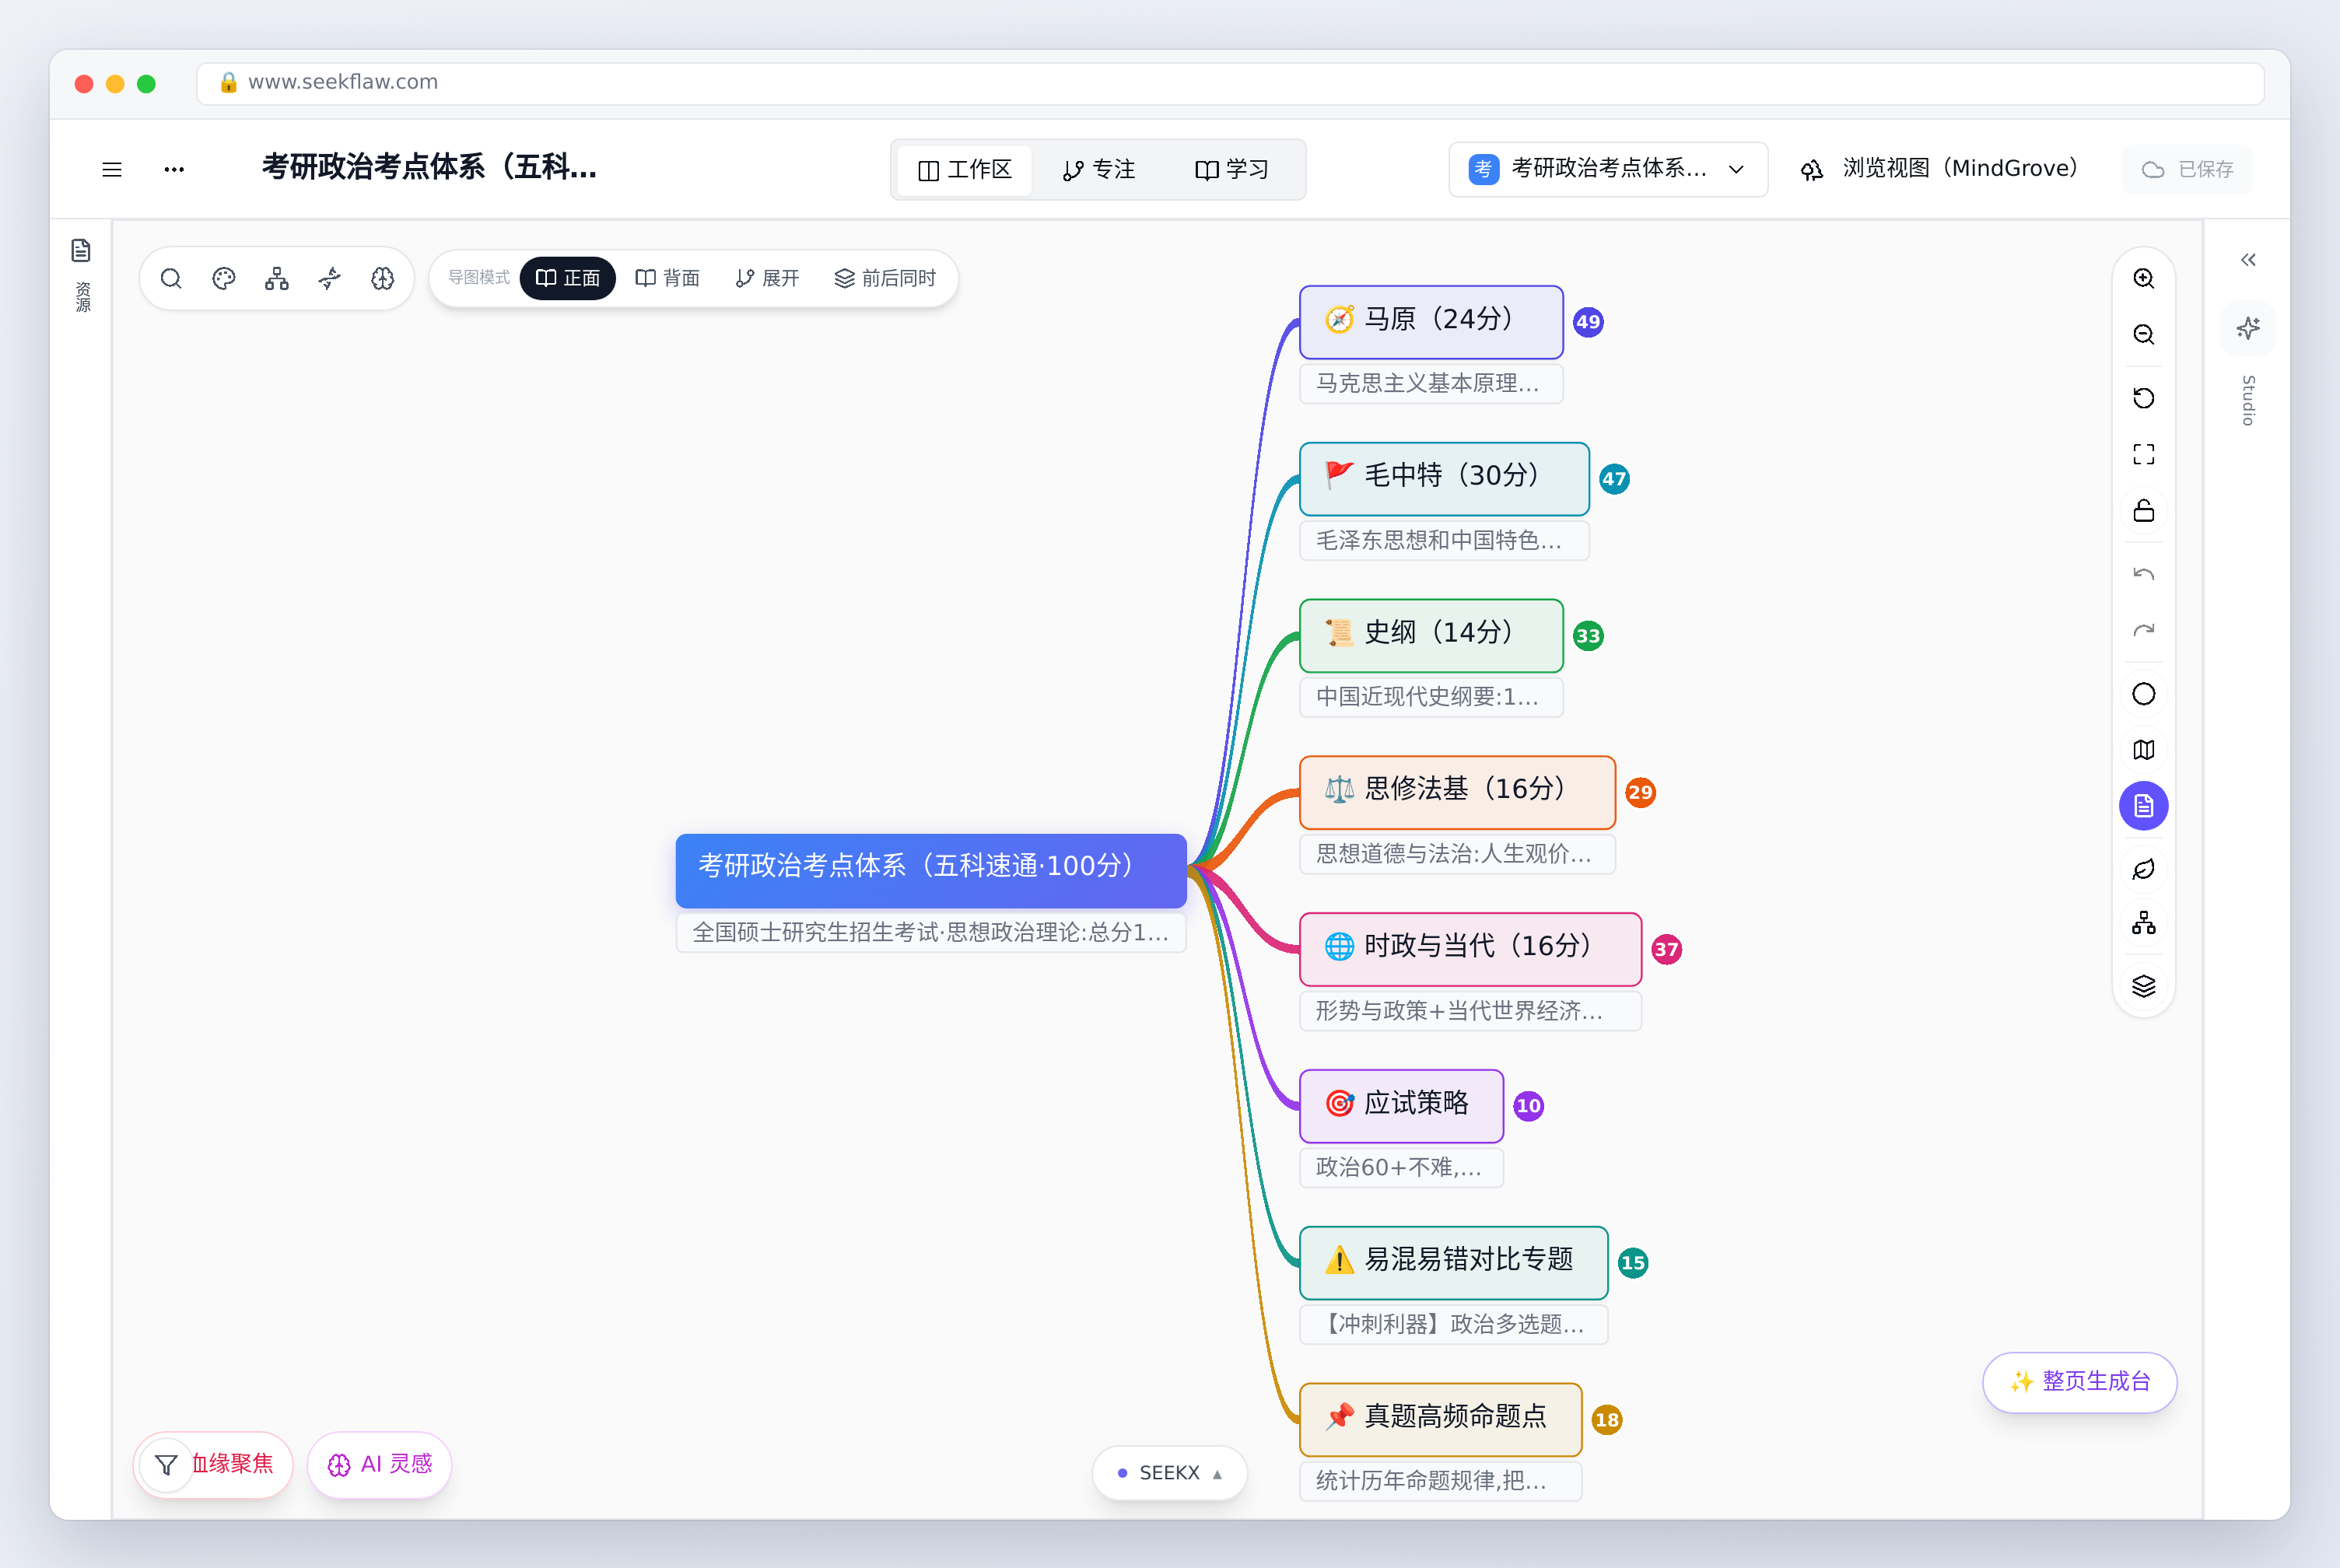
Task: Open the map icon in right toolbar
Action: pyautogui.click(x=2143, y=750)
